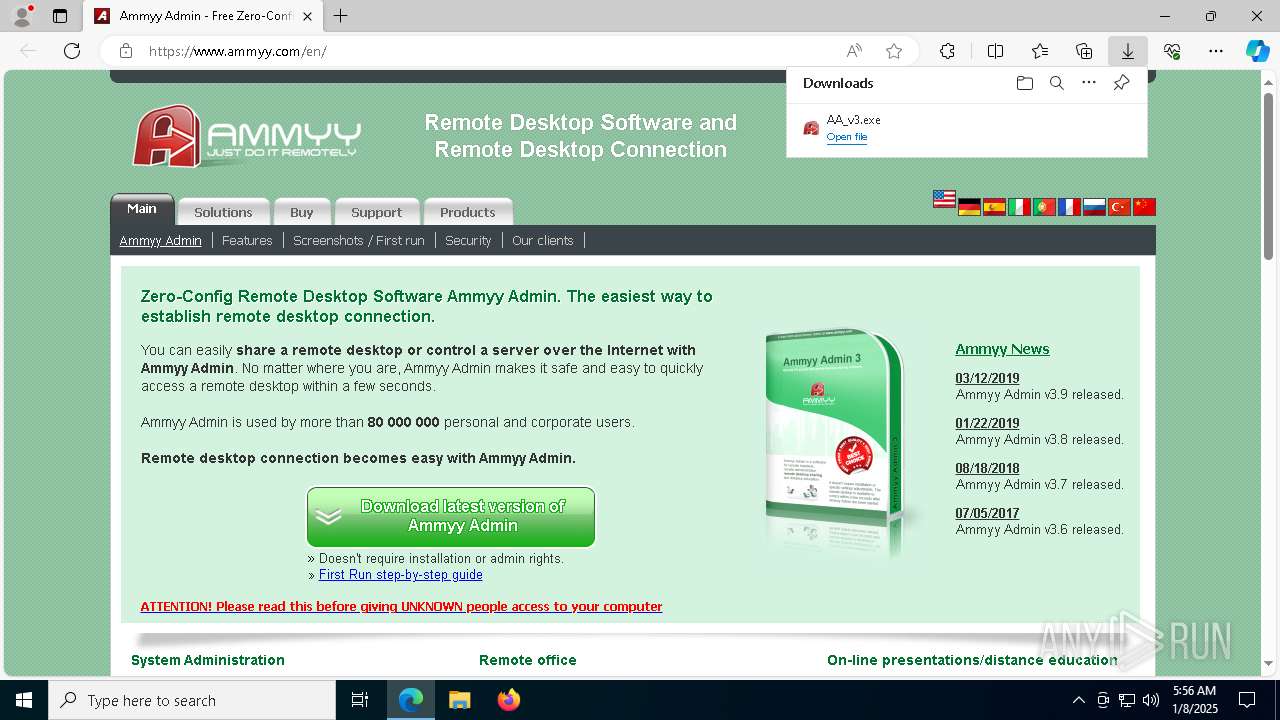Toggle the Split screen icon

click(x=995, y=51)
